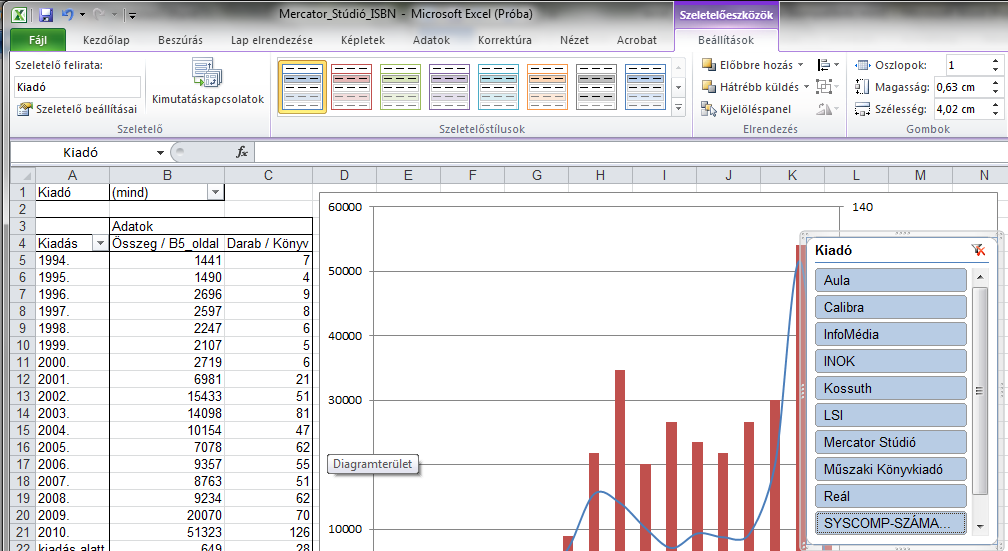1008x551 pixels.
Task: Toggle the Műszaki Könyvkiadó slicer item
Action: [890, 469]
